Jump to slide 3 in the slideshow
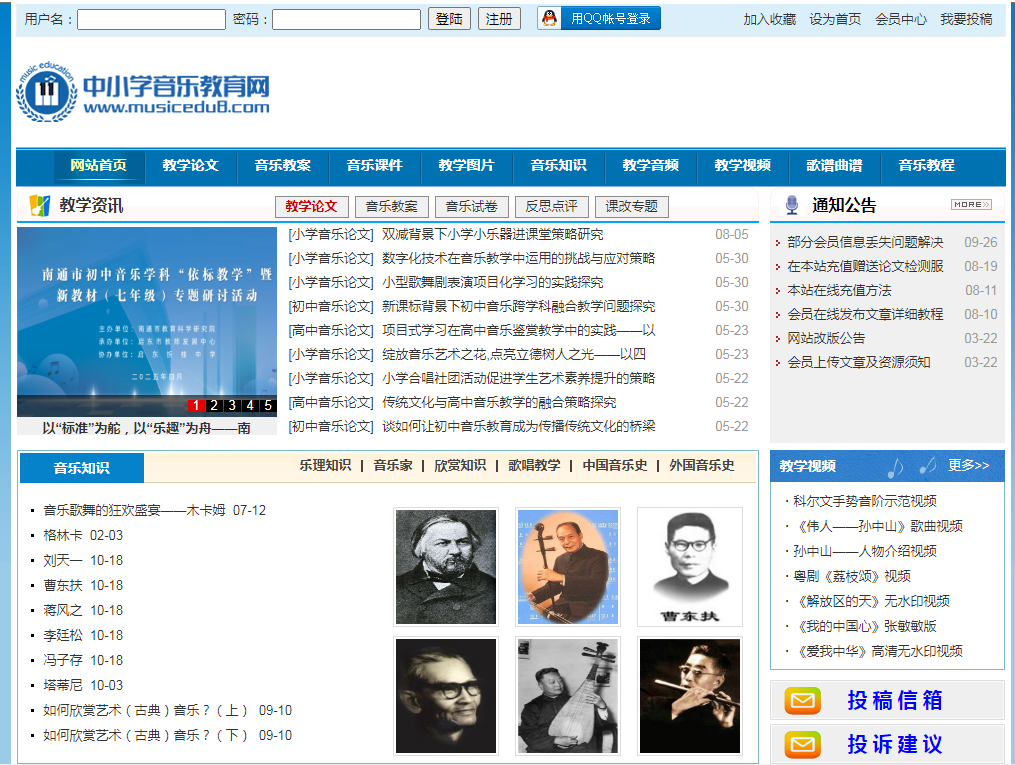 (x=232, y=406)
